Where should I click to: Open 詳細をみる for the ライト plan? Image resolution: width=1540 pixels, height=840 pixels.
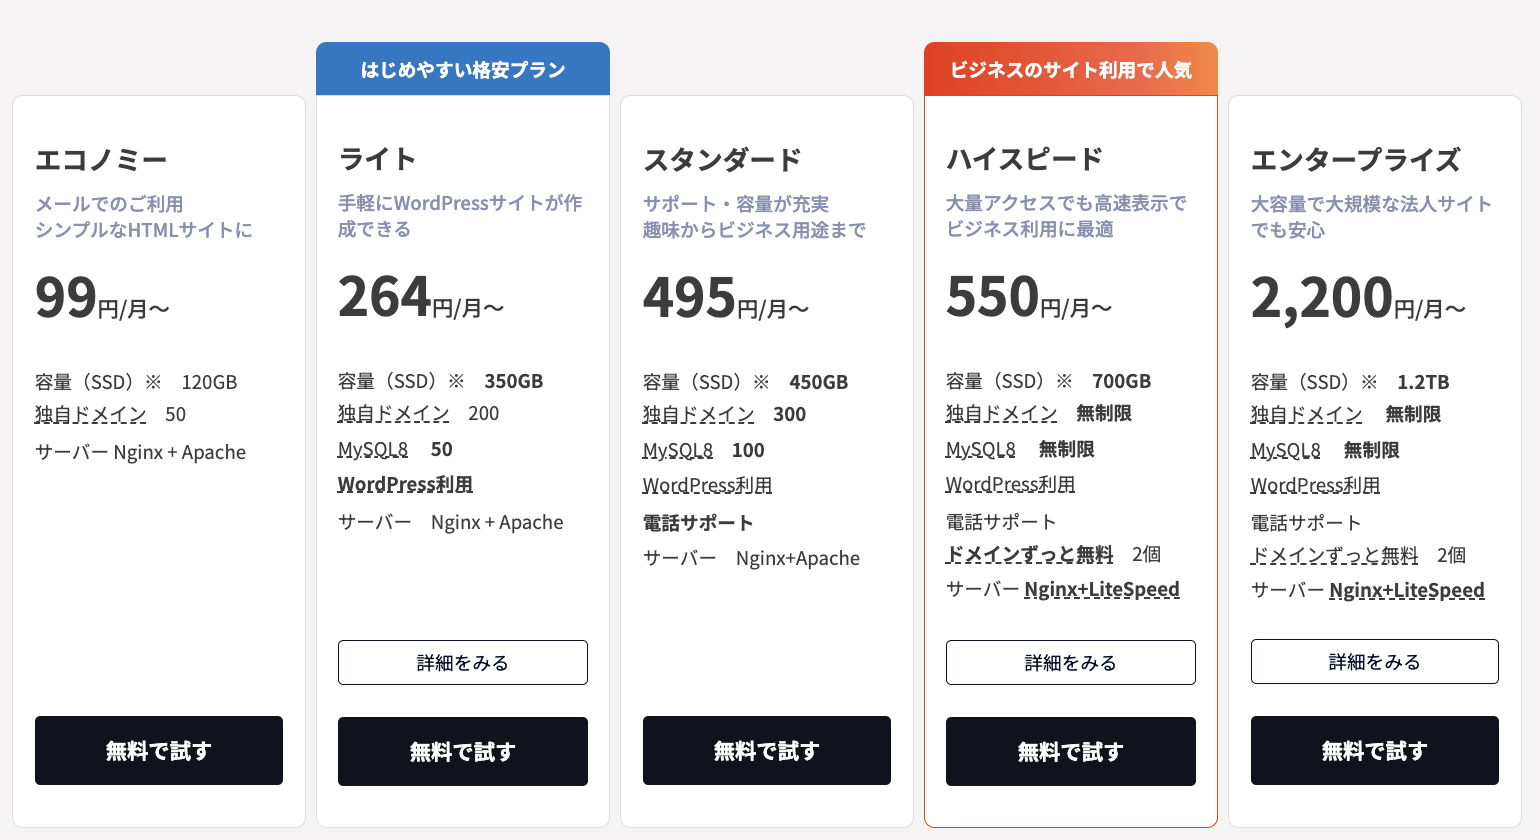[x=462, y=662]
